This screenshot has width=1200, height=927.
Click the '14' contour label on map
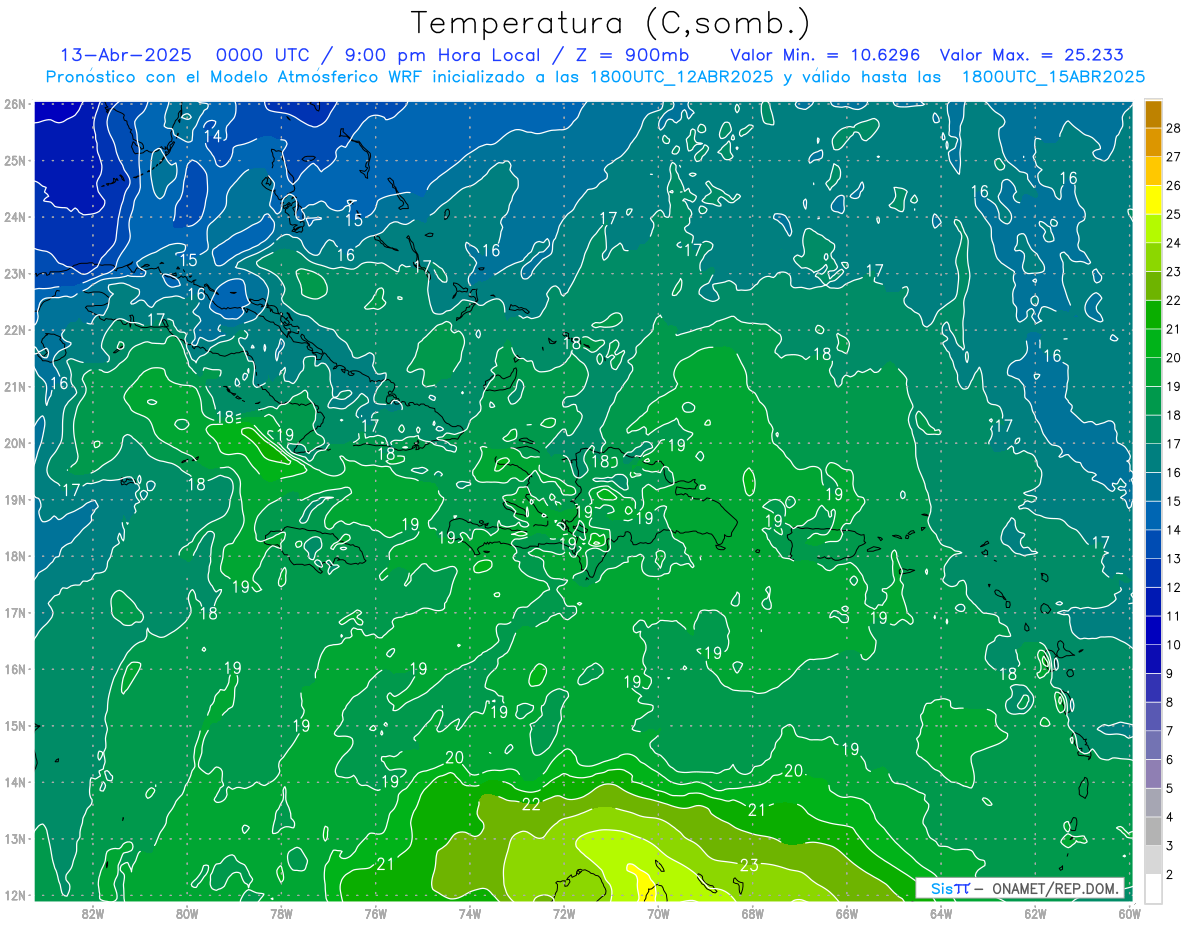click(212, 136)
